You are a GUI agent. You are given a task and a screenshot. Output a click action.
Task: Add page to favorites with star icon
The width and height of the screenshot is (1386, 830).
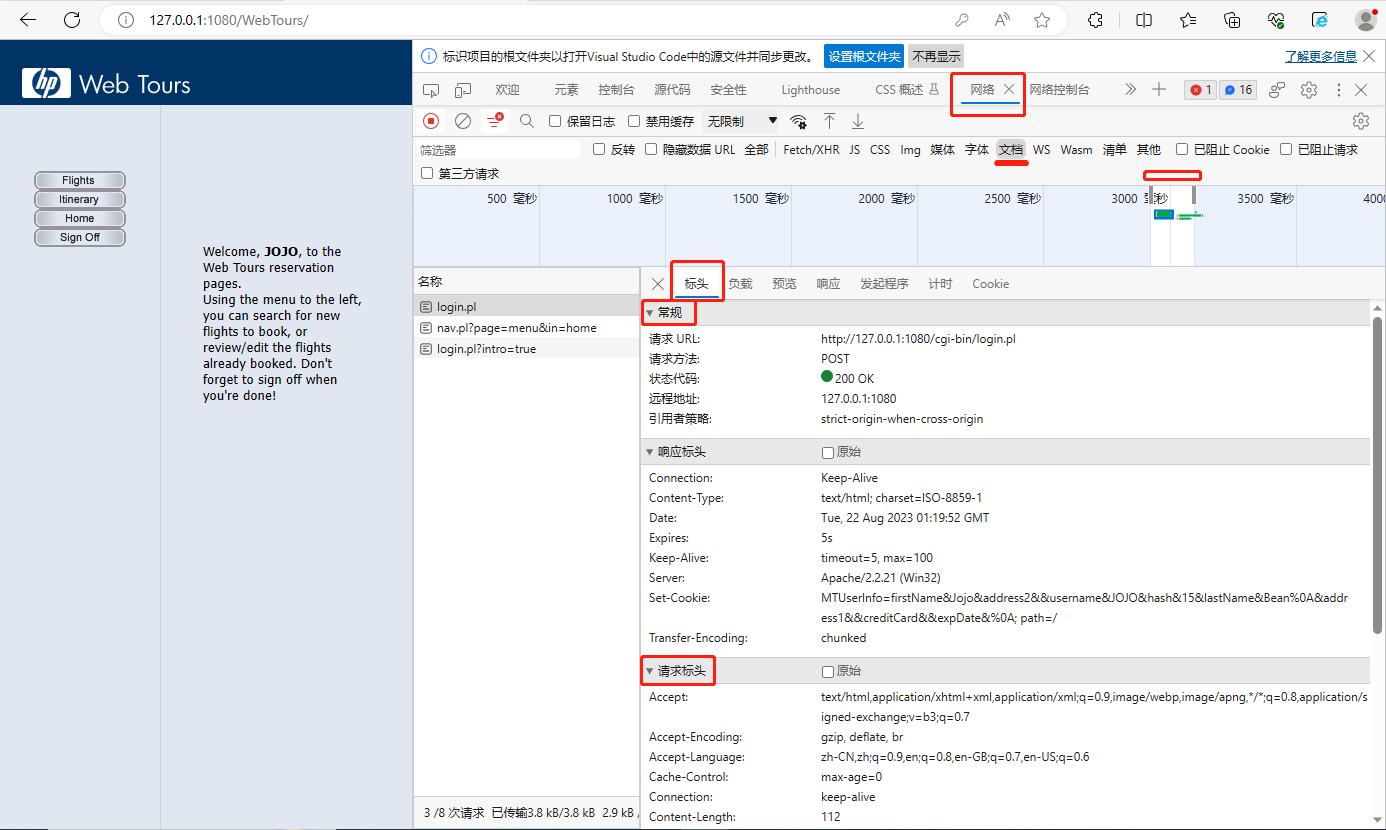(x=1042, y=20)
